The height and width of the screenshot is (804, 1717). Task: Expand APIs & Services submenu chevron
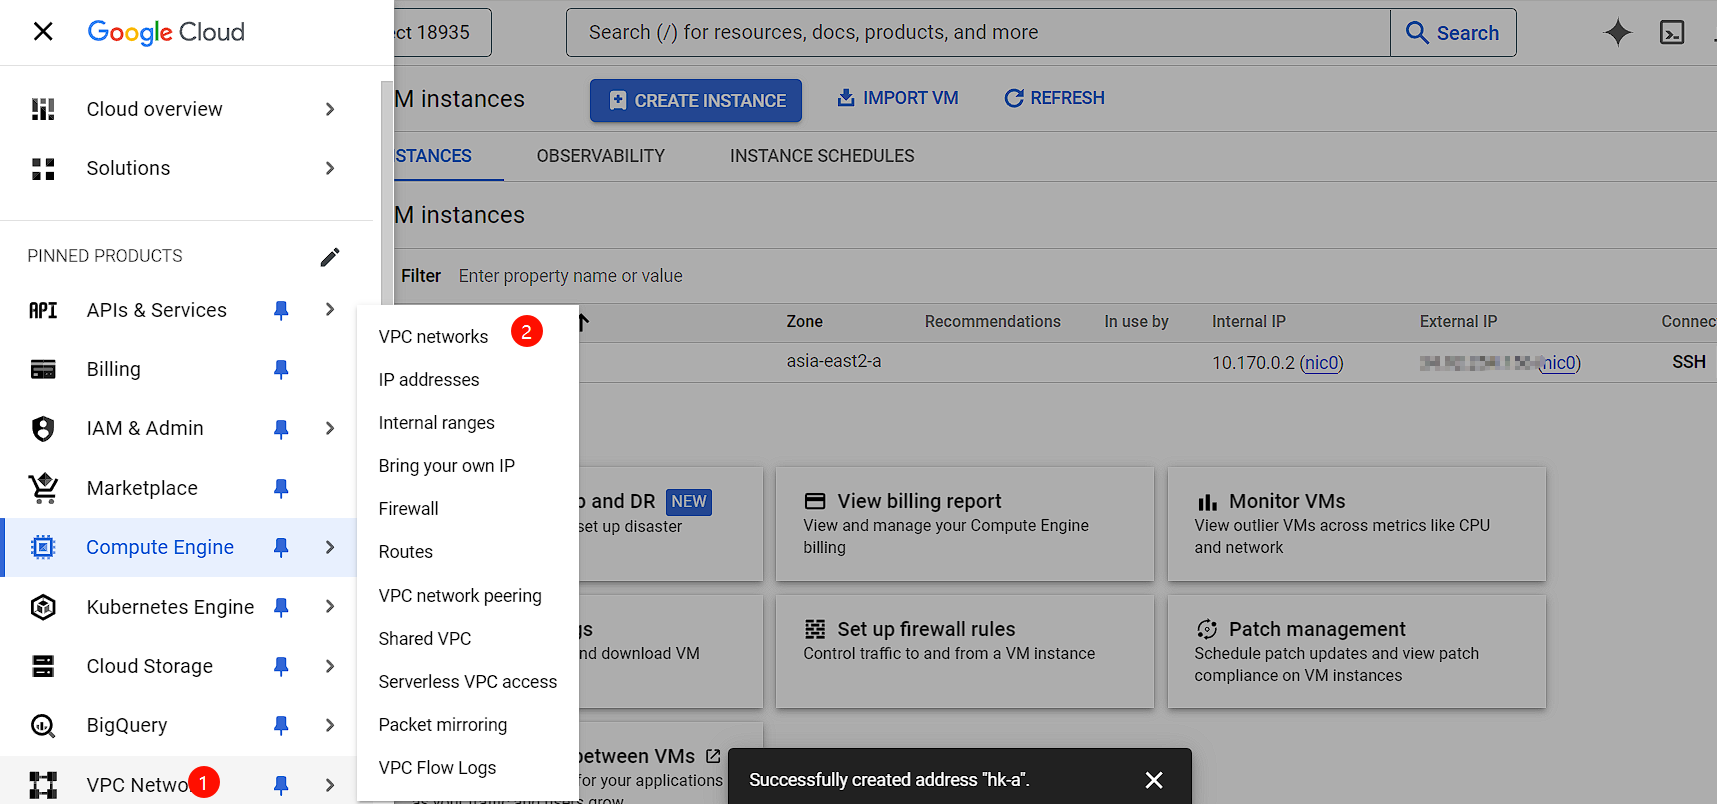[x=330, y=310]
